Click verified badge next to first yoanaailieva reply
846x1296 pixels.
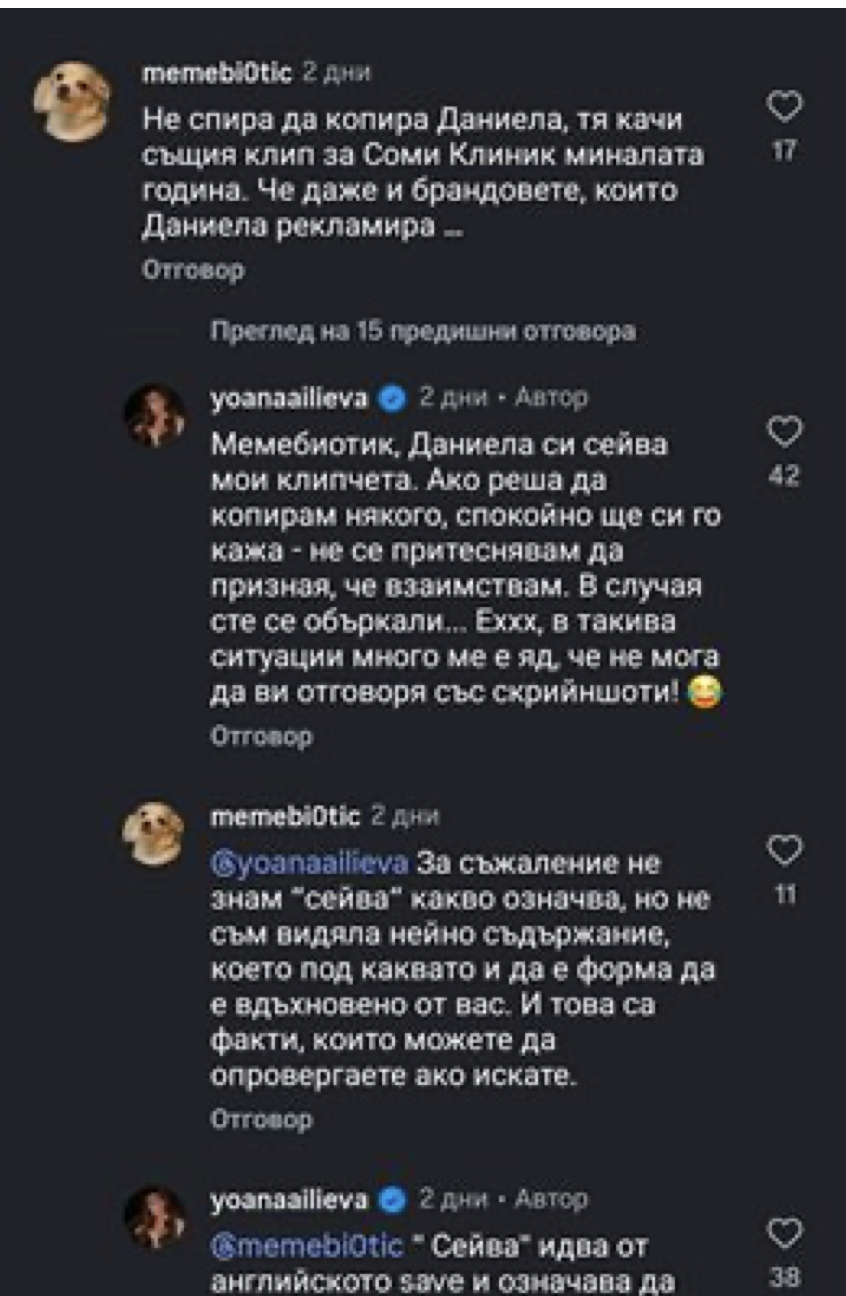(393, 400)
